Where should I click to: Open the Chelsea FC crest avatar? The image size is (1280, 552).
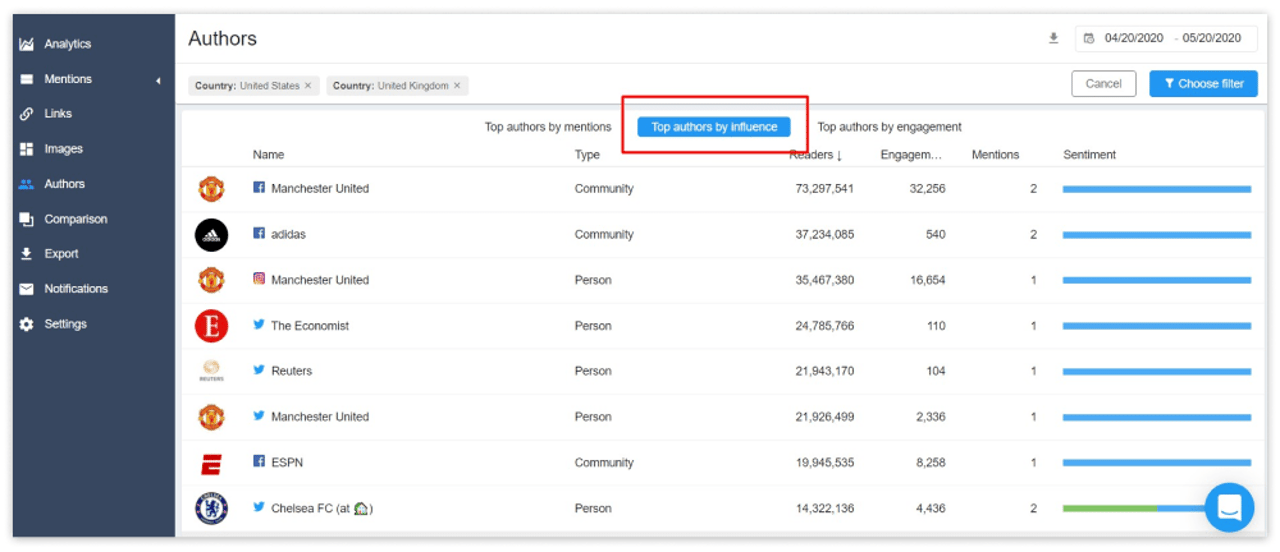tap(211, 509)
